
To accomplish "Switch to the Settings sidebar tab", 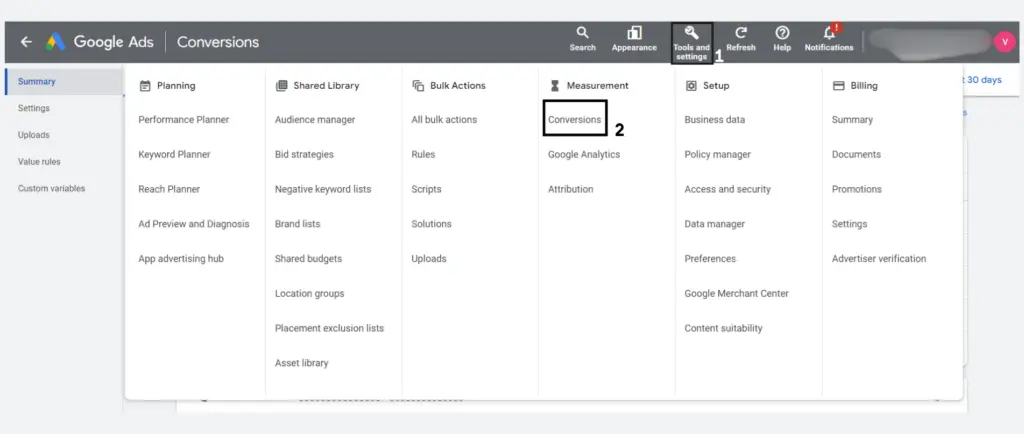I will click(x=34, y=108).
